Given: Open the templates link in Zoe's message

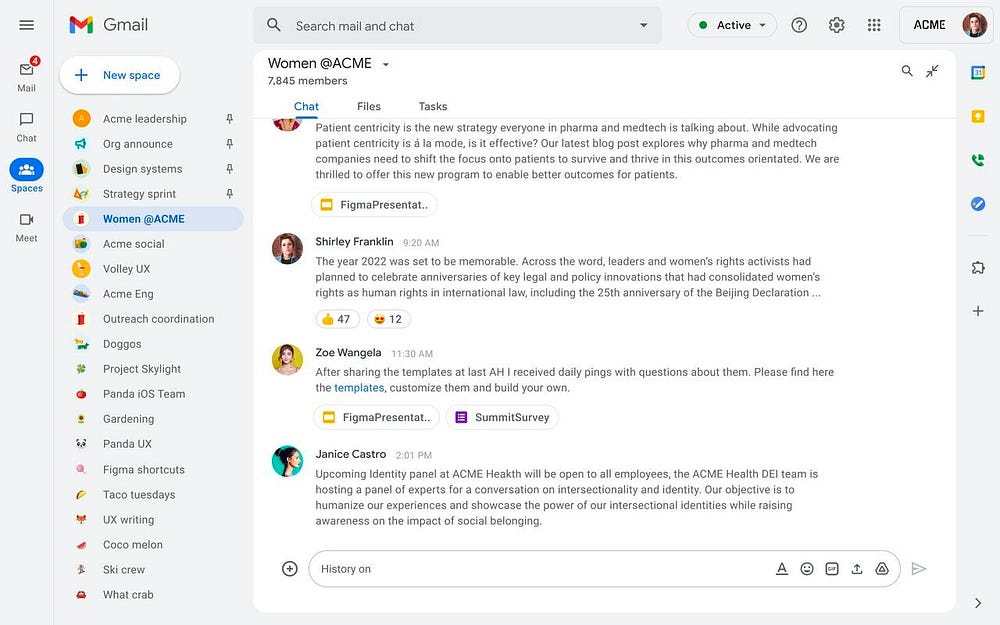Looking at the screenshot, I should pyautogui.click(x=359, y=388).
